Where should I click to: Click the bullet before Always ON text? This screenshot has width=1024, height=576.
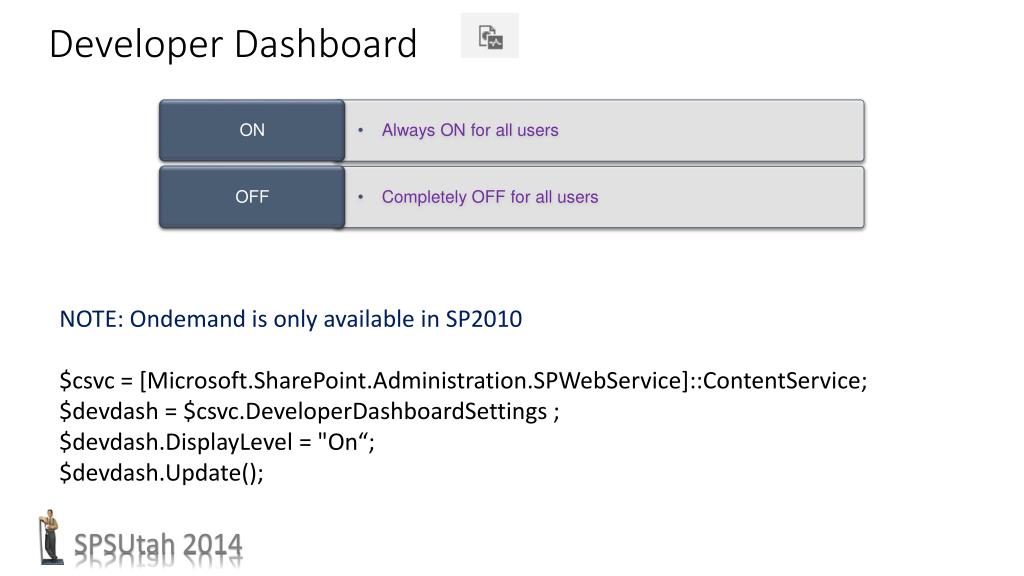(x=360, y=130)
